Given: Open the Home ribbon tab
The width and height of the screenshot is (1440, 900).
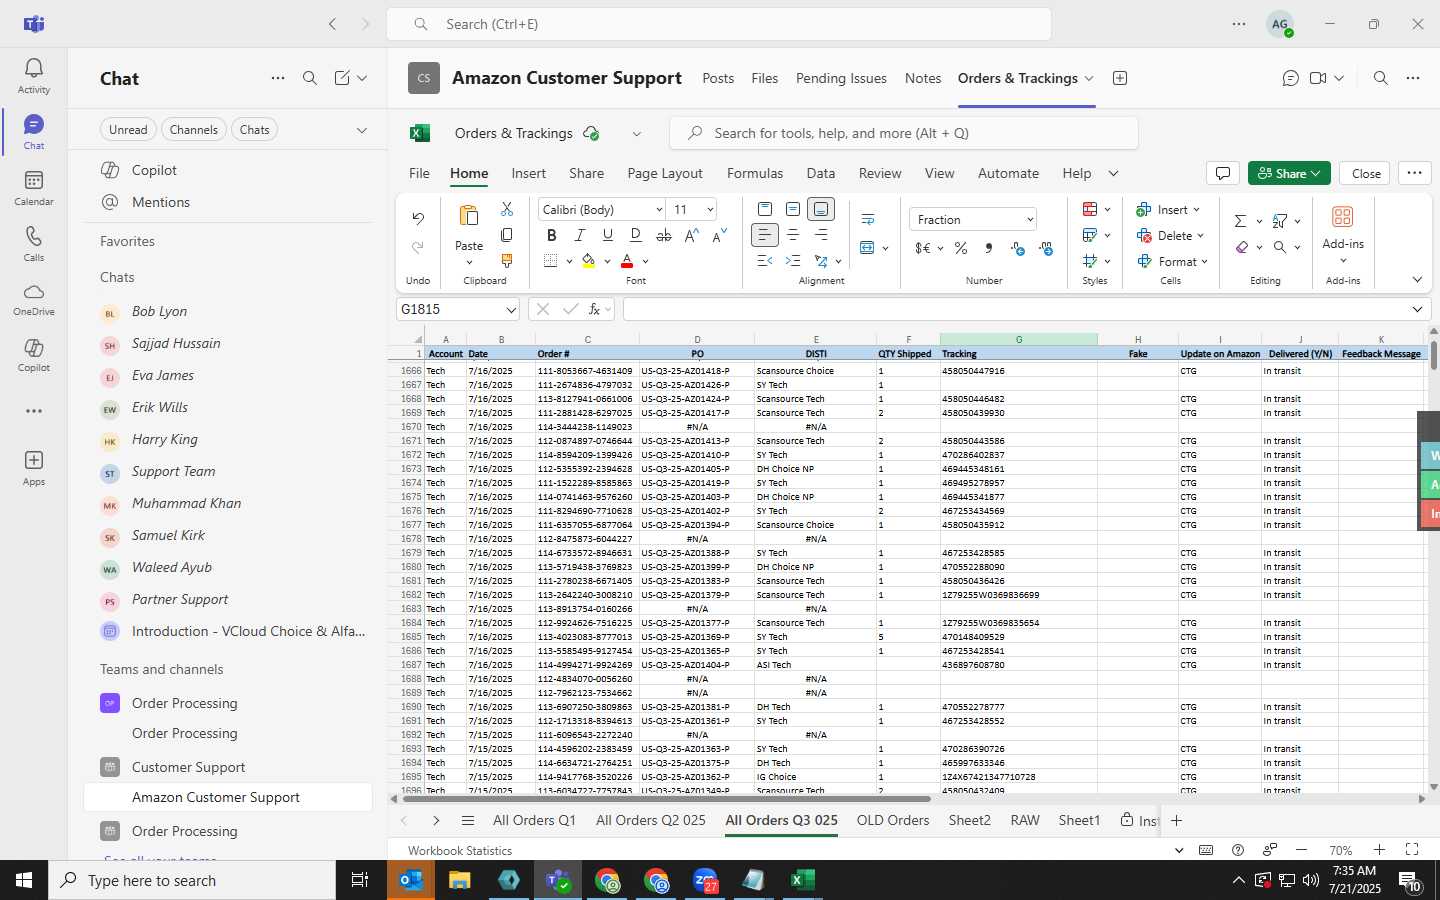Looking at the screenshot, I should click(x=469, y=173).
